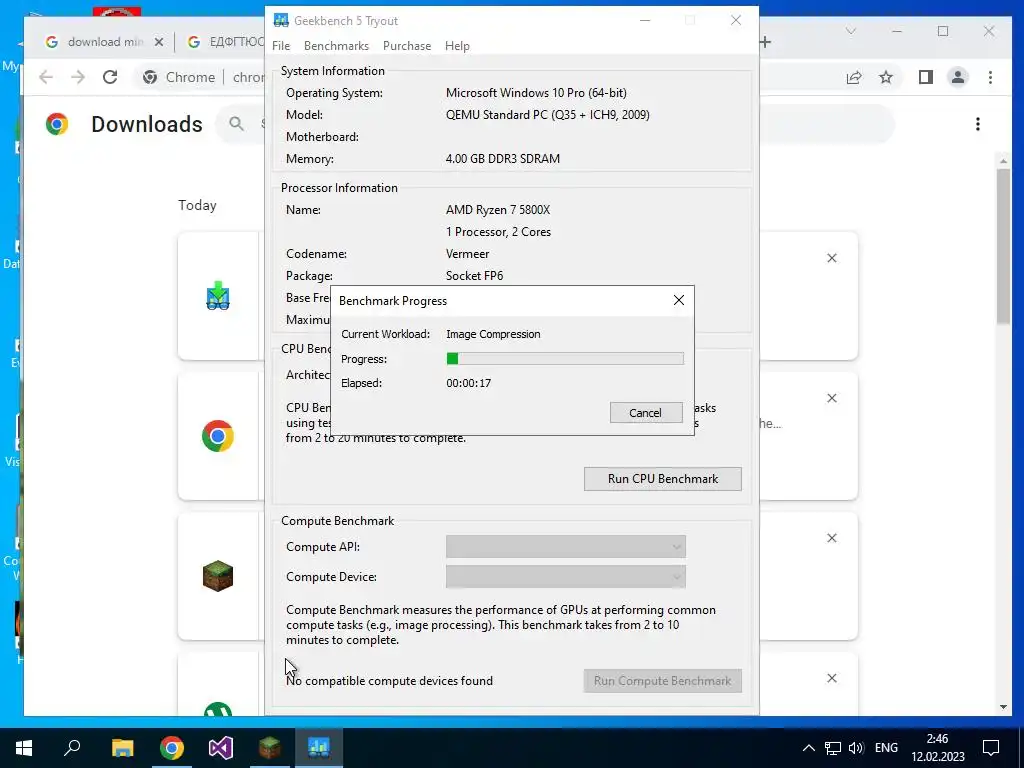Close the Benchmark Progress dialog
The height and width of the screenshot is (768, 1024).
pyautogui.click(x=679, y=300)
